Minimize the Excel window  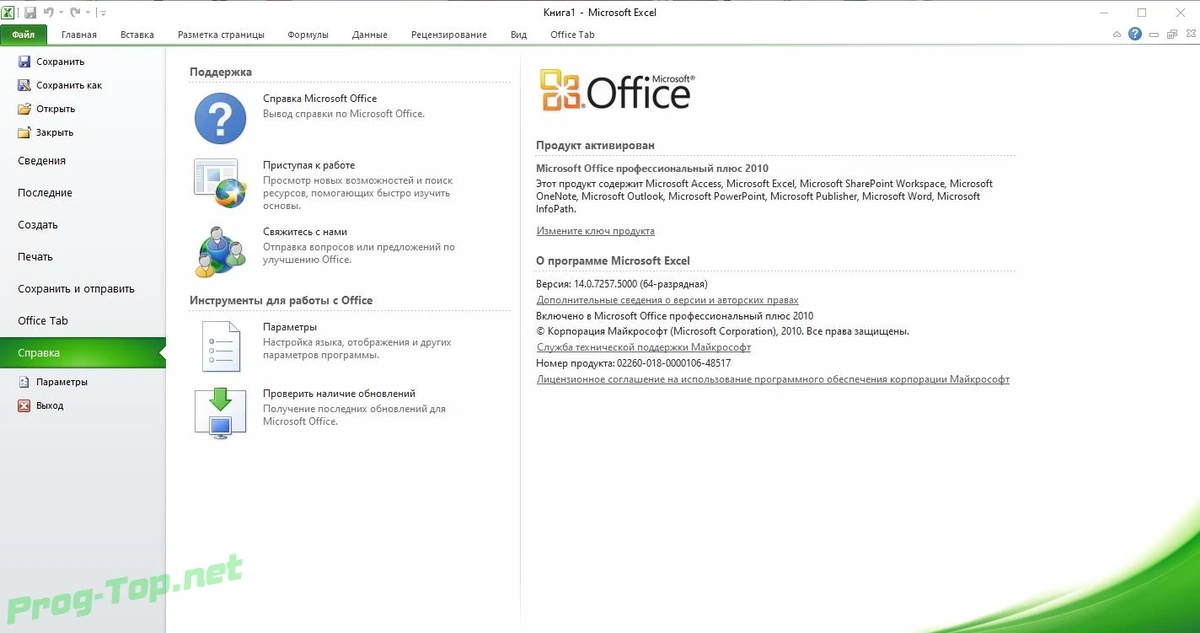click(1104, 12)
